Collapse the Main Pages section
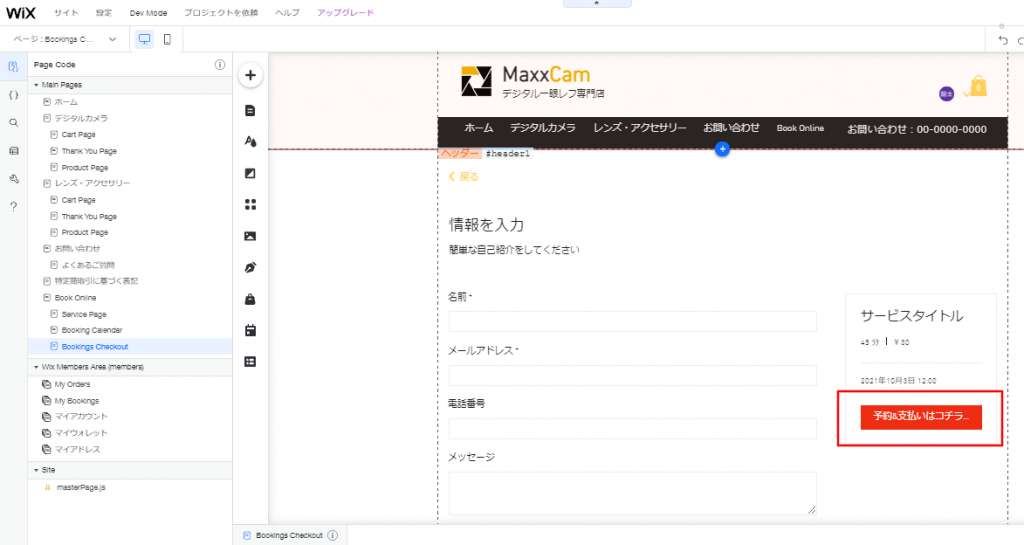The width and height of the screenshot is (1024, 545). (x=36, y=86)
